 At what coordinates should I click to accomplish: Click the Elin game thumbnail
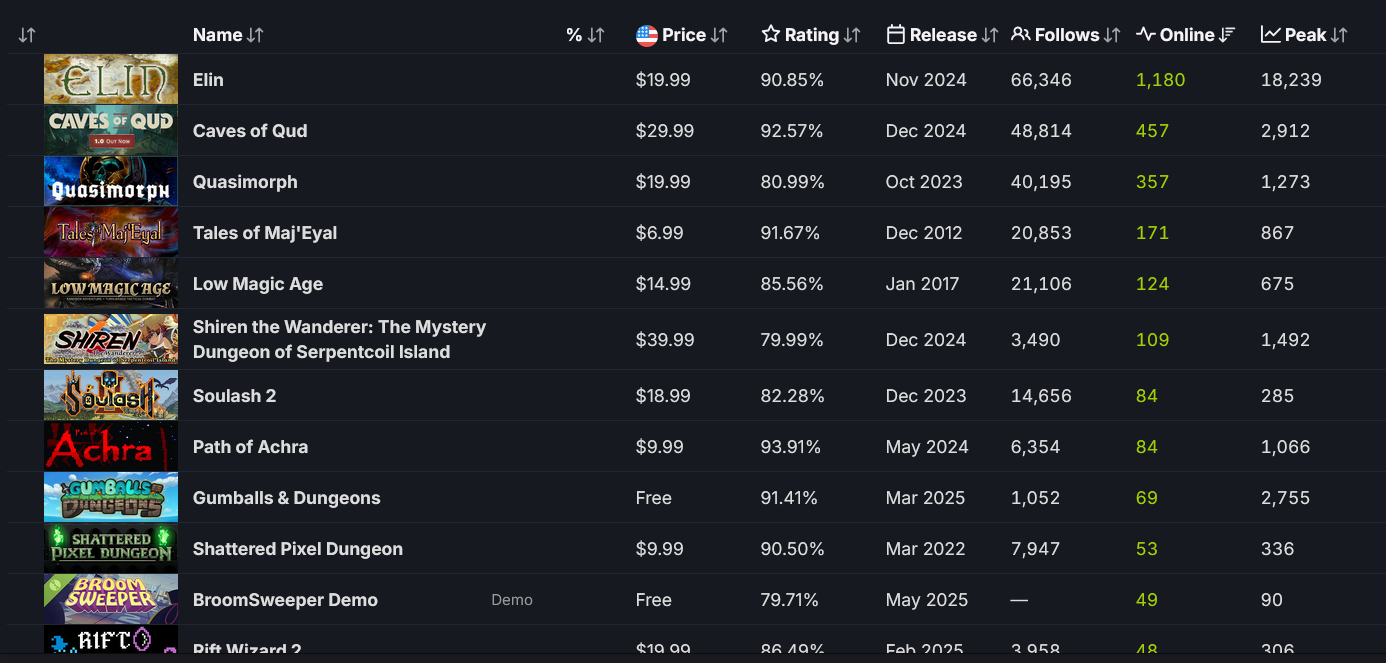111,80
